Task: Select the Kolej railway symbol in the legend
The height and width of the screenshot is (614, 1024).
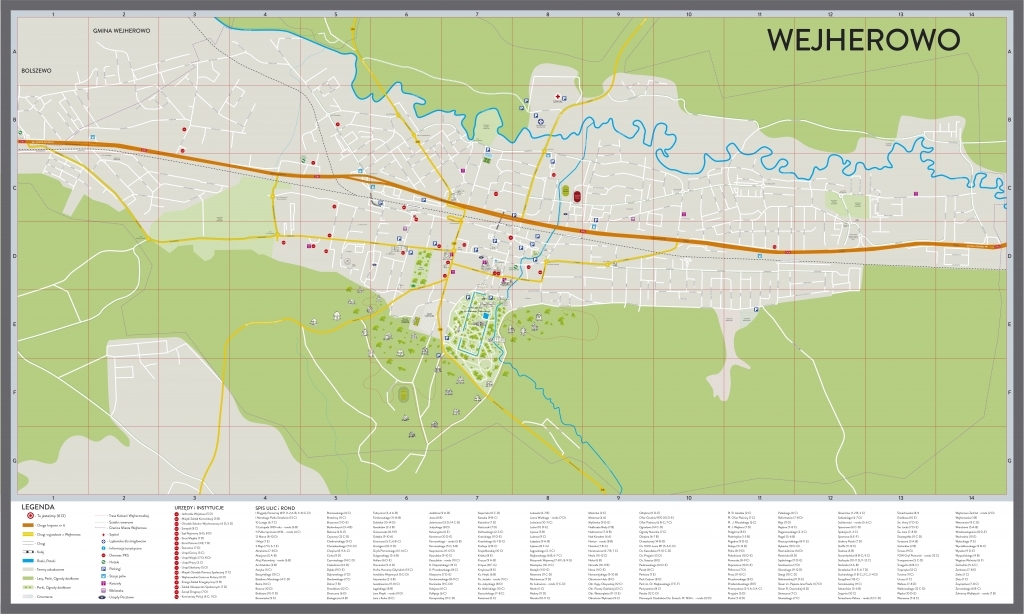Action: 30,551
